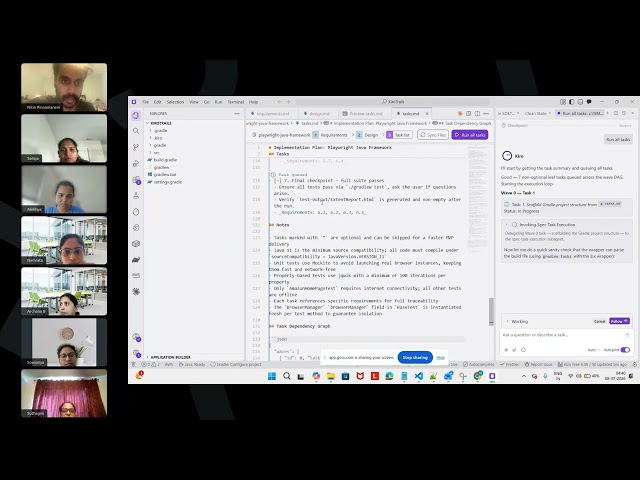Image resolution: width=640 pixels, height=480 pixels.
Task: Toggle the bottom panel icon in title bar
Action: 580,102
